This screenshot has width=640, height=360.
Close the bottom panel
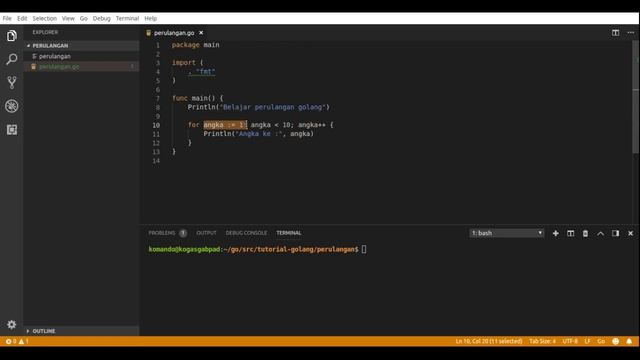630,233
